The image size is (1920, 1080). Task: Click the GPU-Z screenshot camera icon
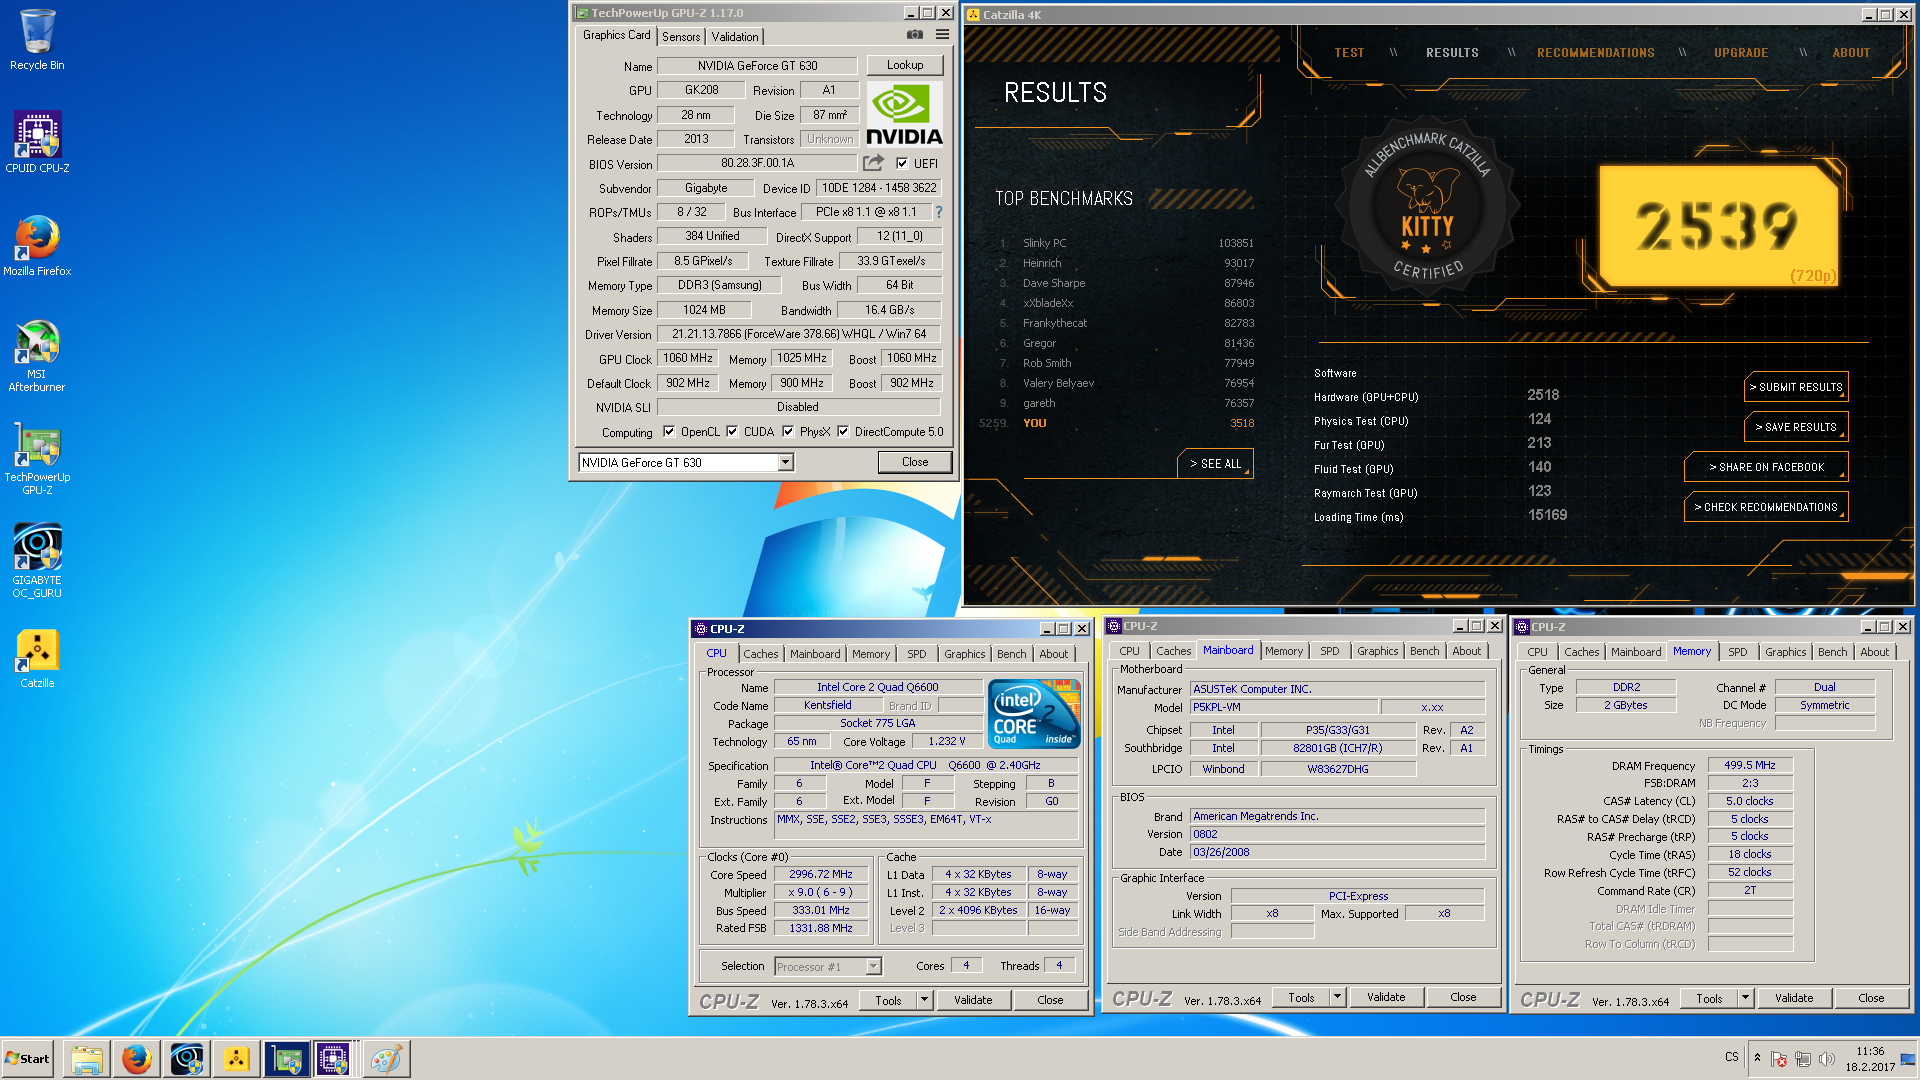click(915, 35)
